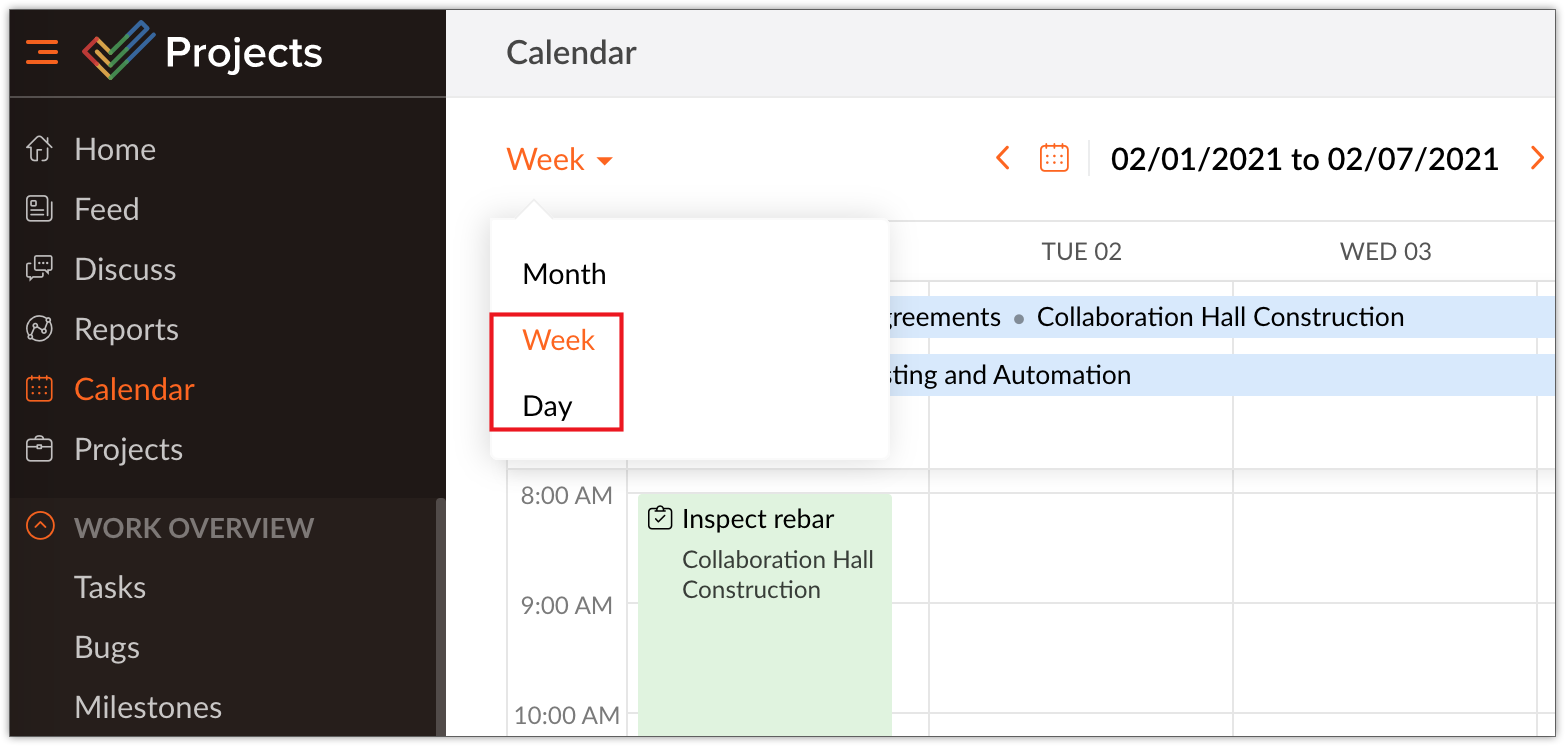Open Milestones under Work Overview
Image resolution: width=1565 pixels, height=746 pixels.
coord(148,707)
